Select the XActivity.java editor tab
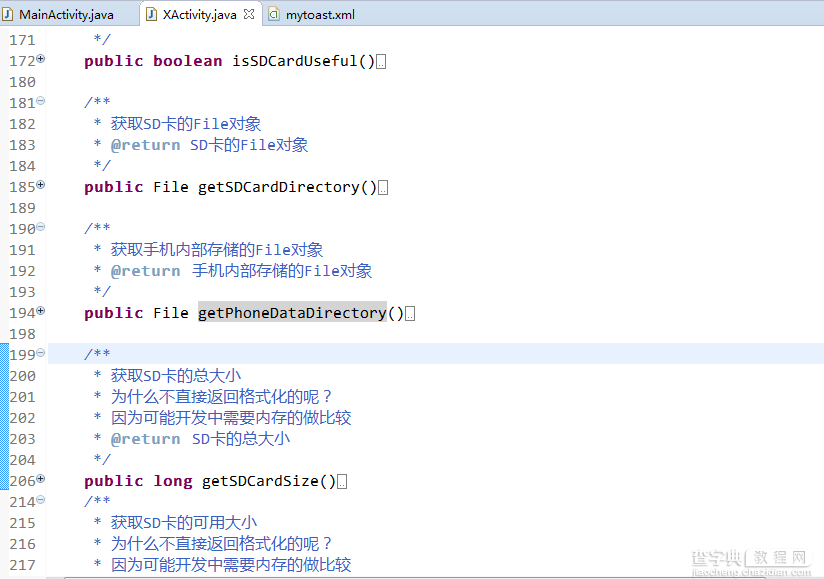 coord(200,15)
